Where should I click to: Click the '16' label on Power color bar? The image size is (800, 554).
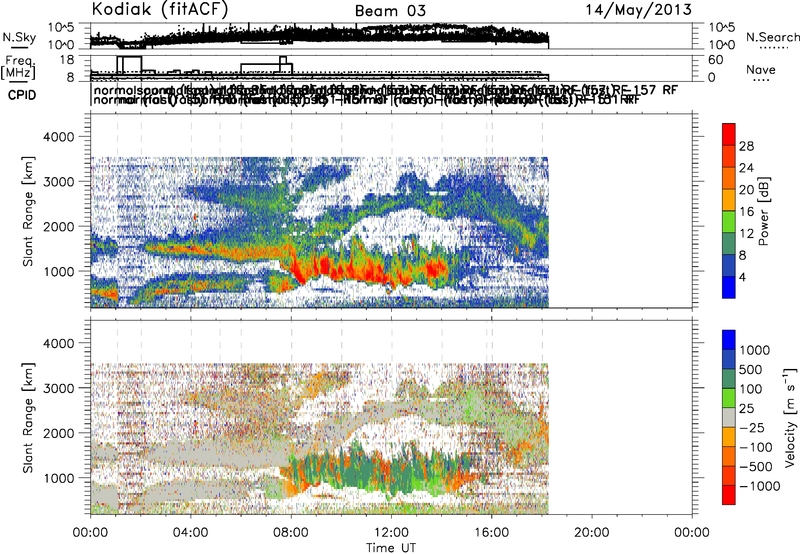click(x=746, y=212)
